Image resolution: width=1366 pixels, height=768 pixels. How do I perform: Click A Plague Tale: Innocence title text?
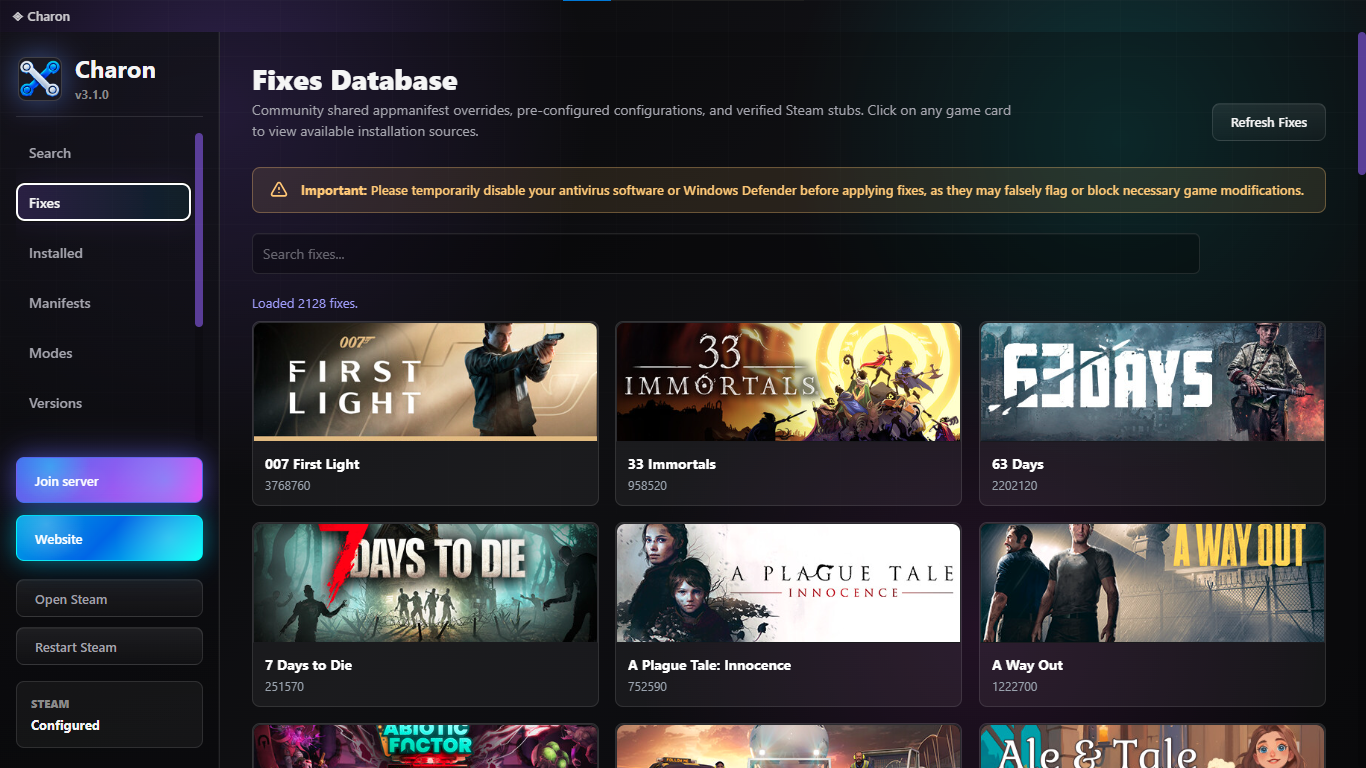(709, 665)
